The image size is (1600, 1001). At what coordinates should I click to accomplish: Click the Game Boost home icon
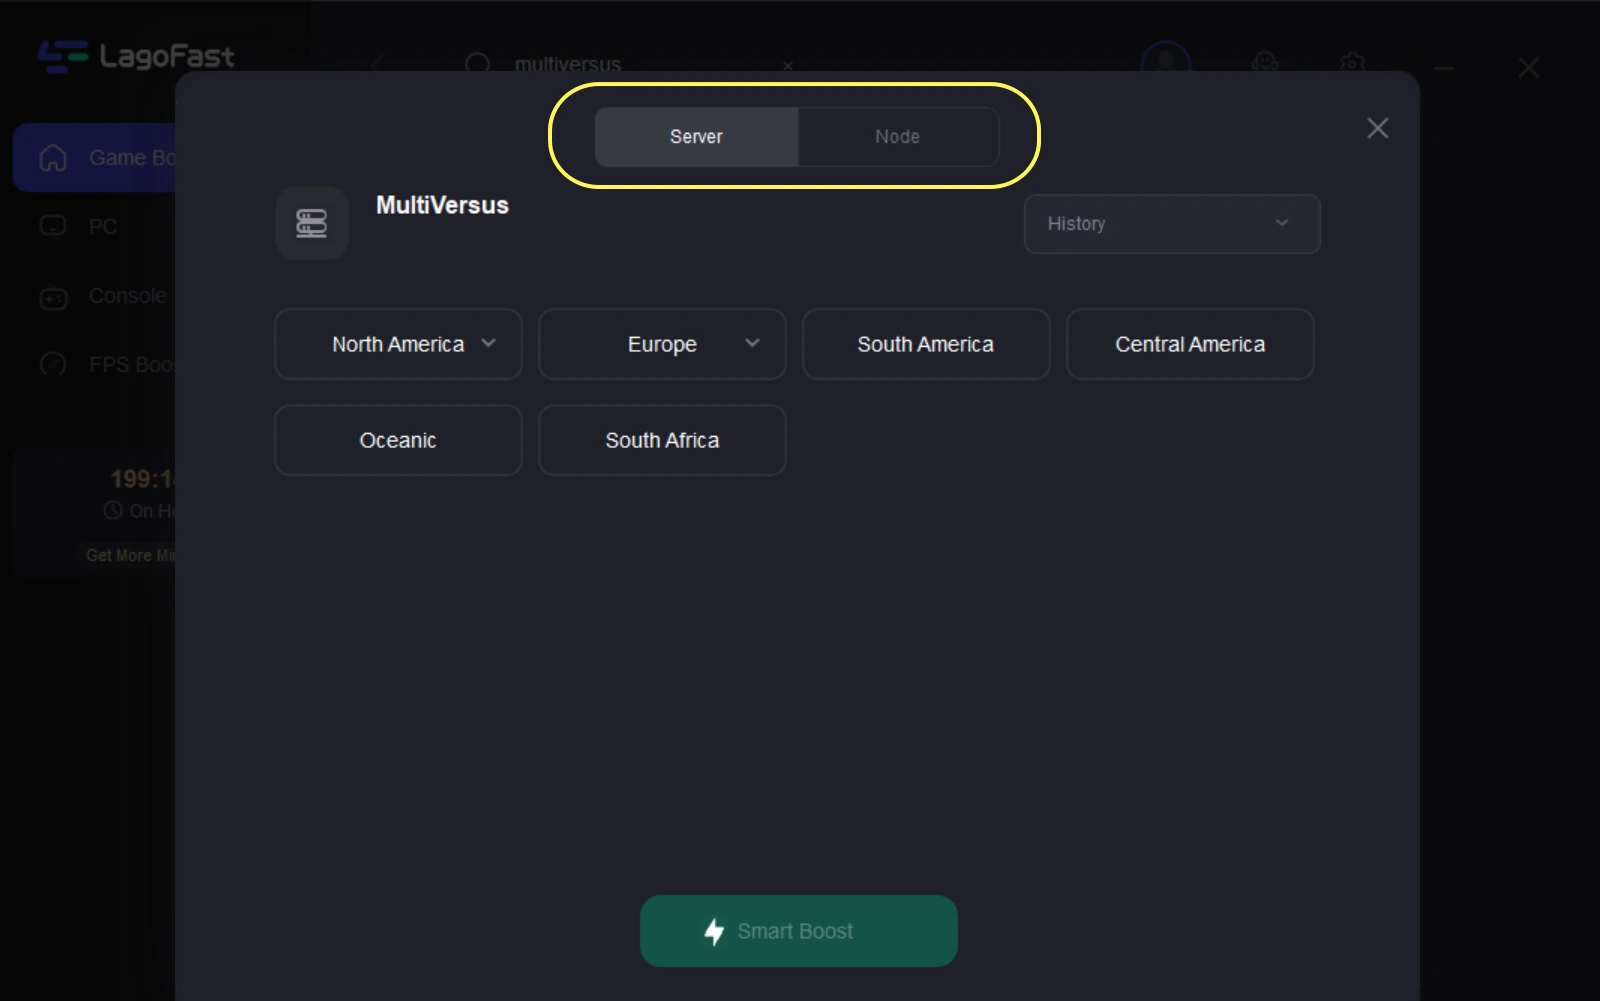53,158
